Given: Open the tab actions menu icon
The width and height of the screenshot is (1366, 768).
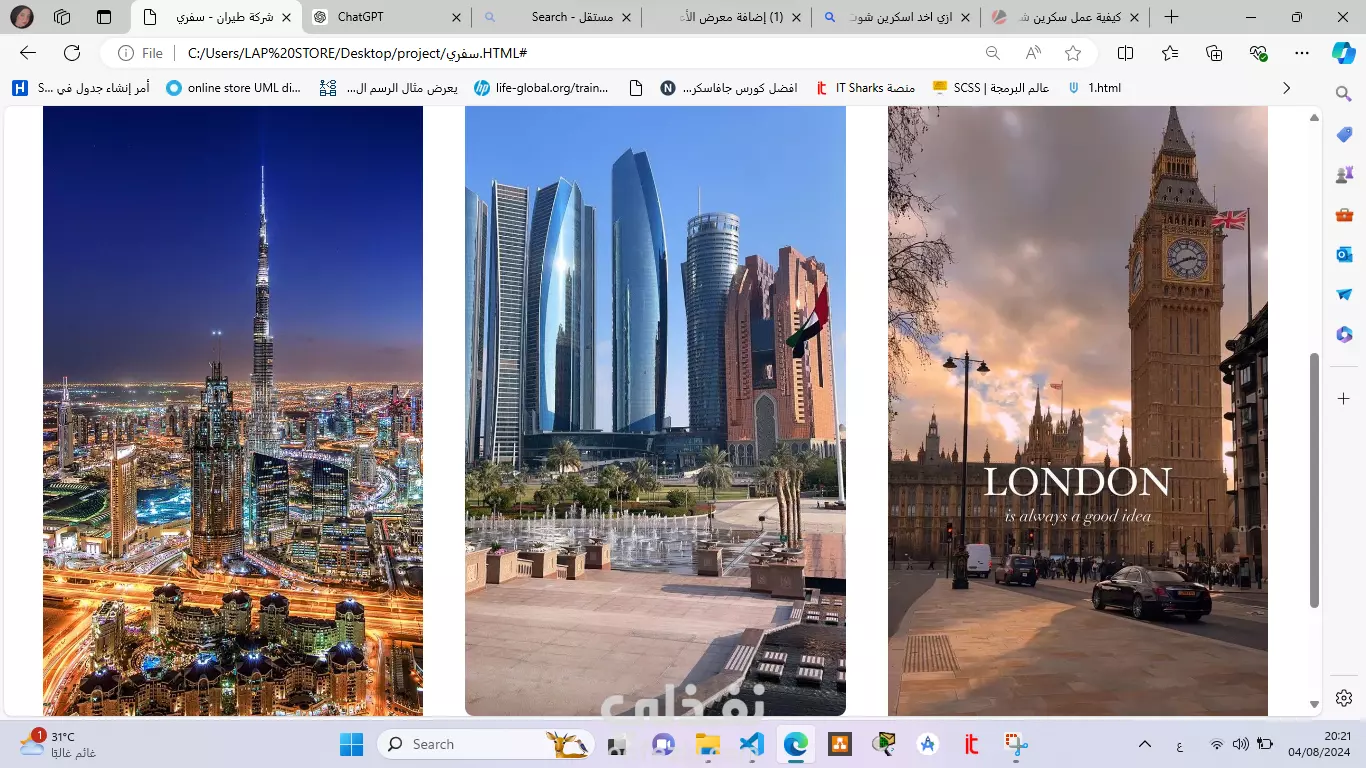Looking at the screenshot, I should [104, 17].
